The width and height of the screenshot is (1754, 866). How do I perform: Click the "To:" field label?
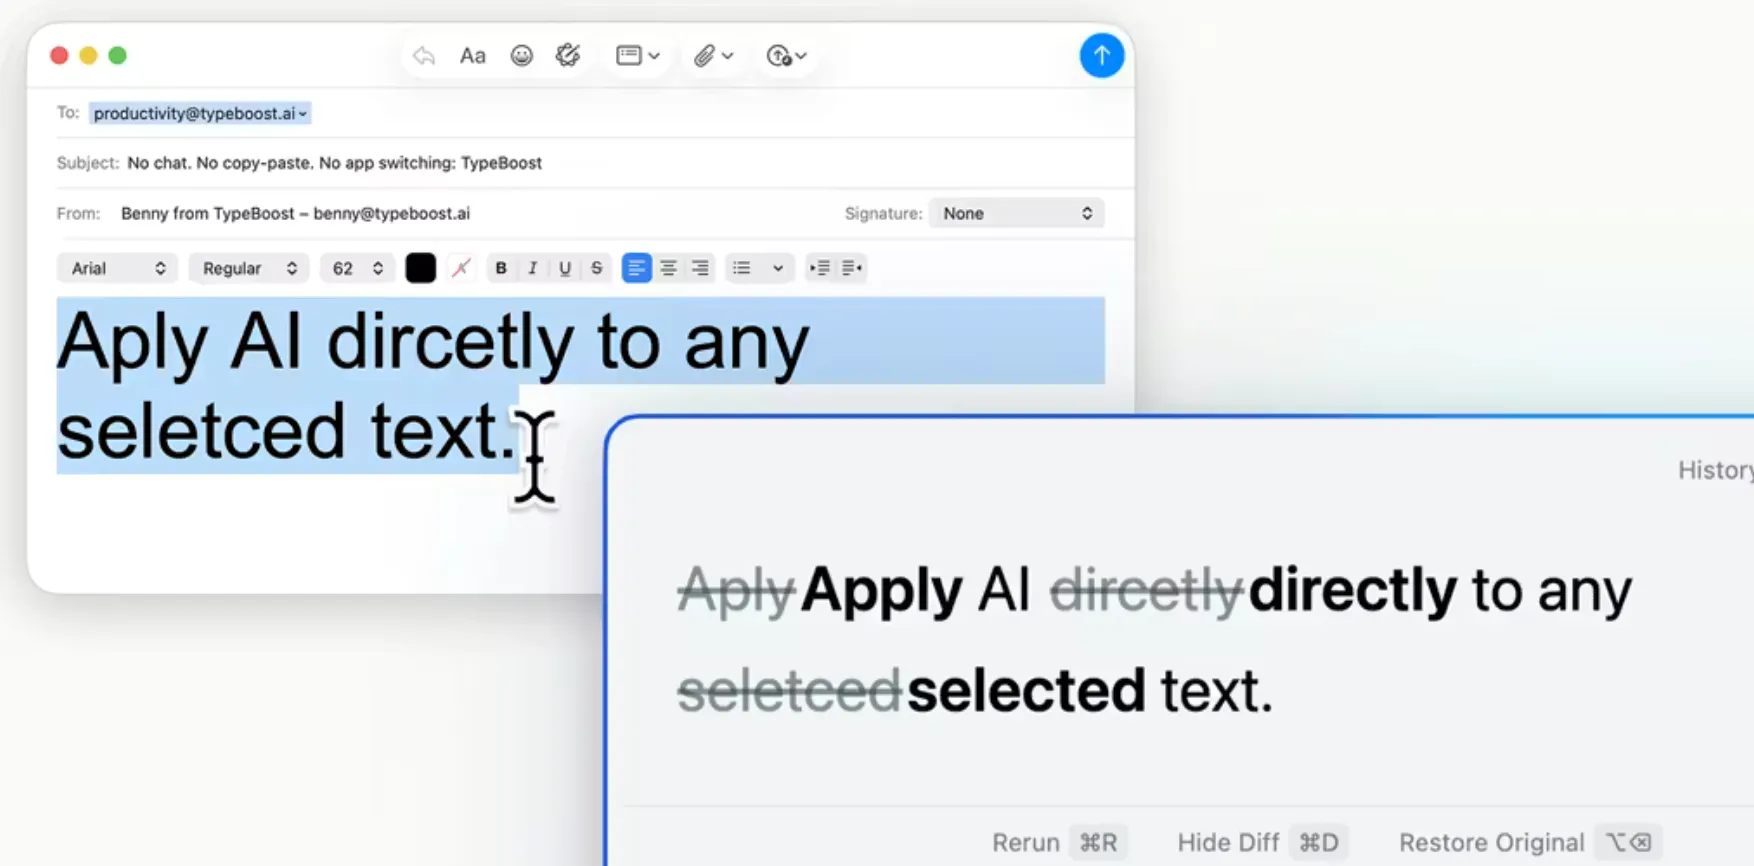coord(68,113)
